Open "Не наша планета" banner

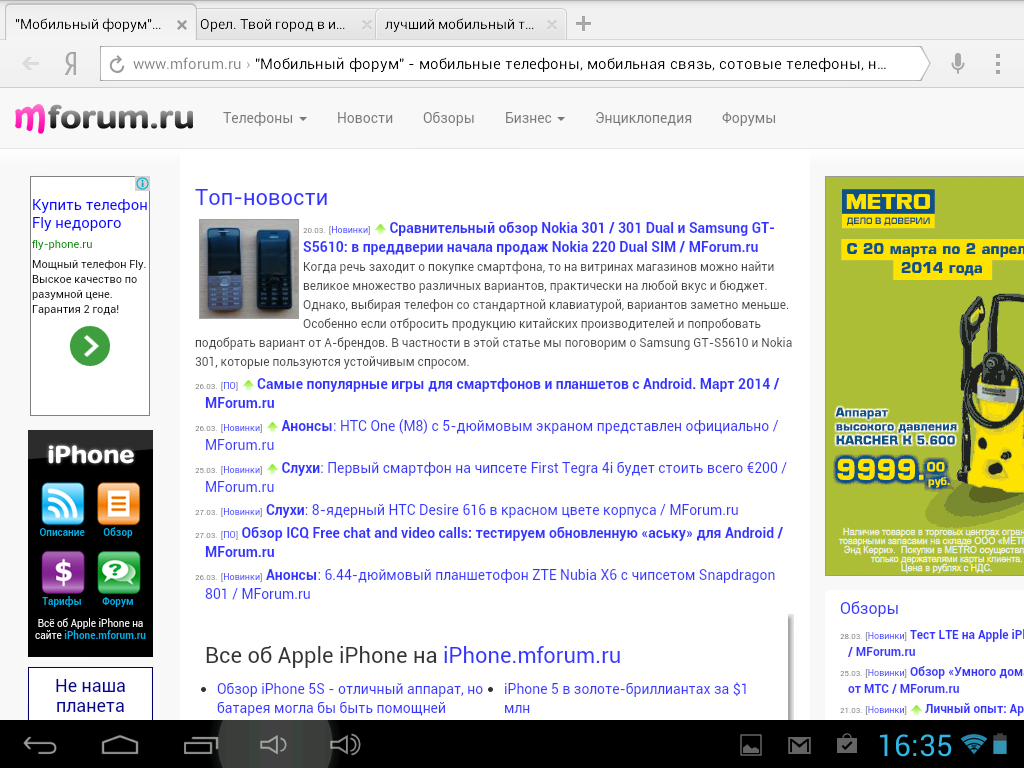point(90,696)
